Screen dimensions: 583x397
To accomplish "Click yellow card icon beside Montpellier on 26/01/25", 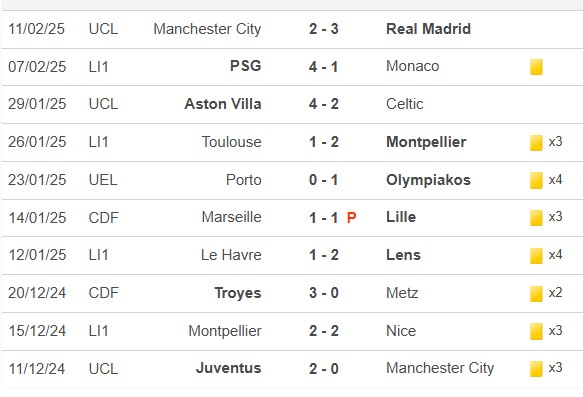I will 536,143.
